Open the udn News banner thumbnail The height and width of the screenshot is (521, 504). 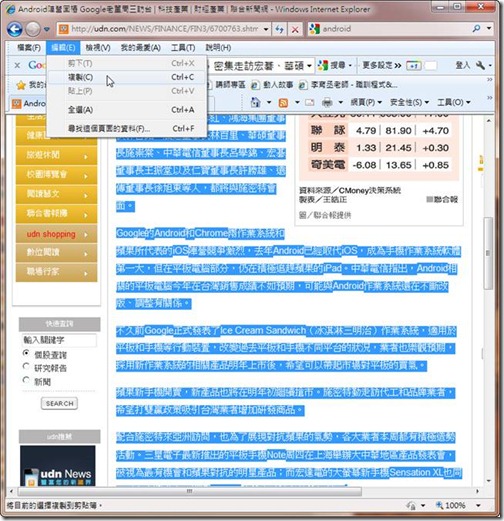pyautogui.click(x=58, y=465)
